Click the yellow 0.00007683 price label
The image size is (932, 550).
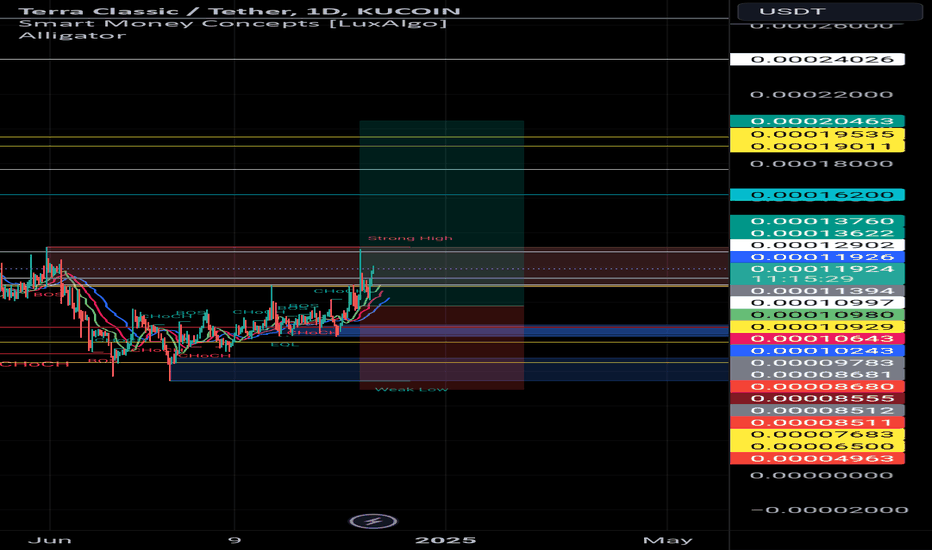(x=817, y=435)
